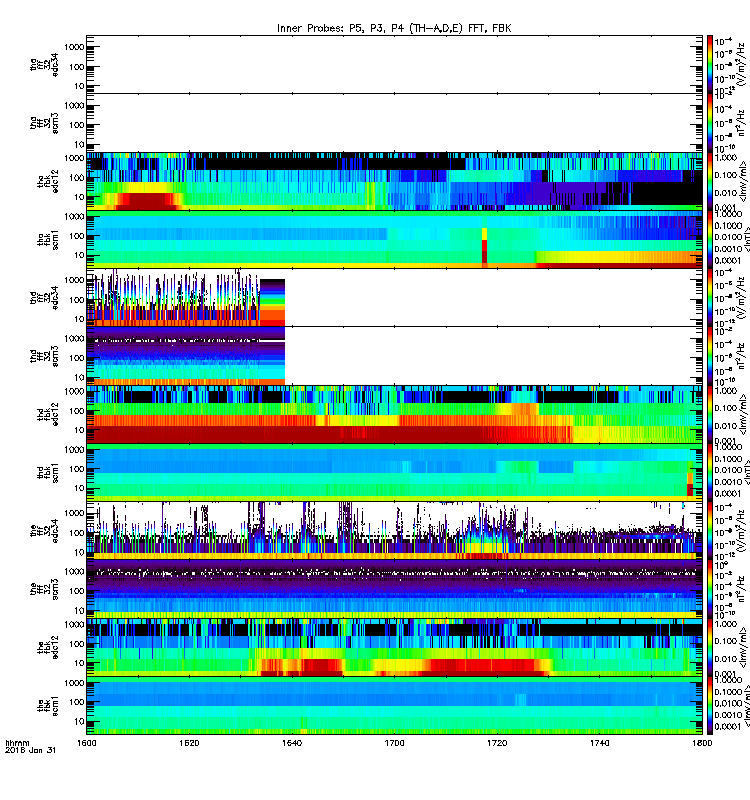Click the 1000 y-axis tick of tha fff edc34
Viewport: 750px width, 800px height.
tap(74, 47)
